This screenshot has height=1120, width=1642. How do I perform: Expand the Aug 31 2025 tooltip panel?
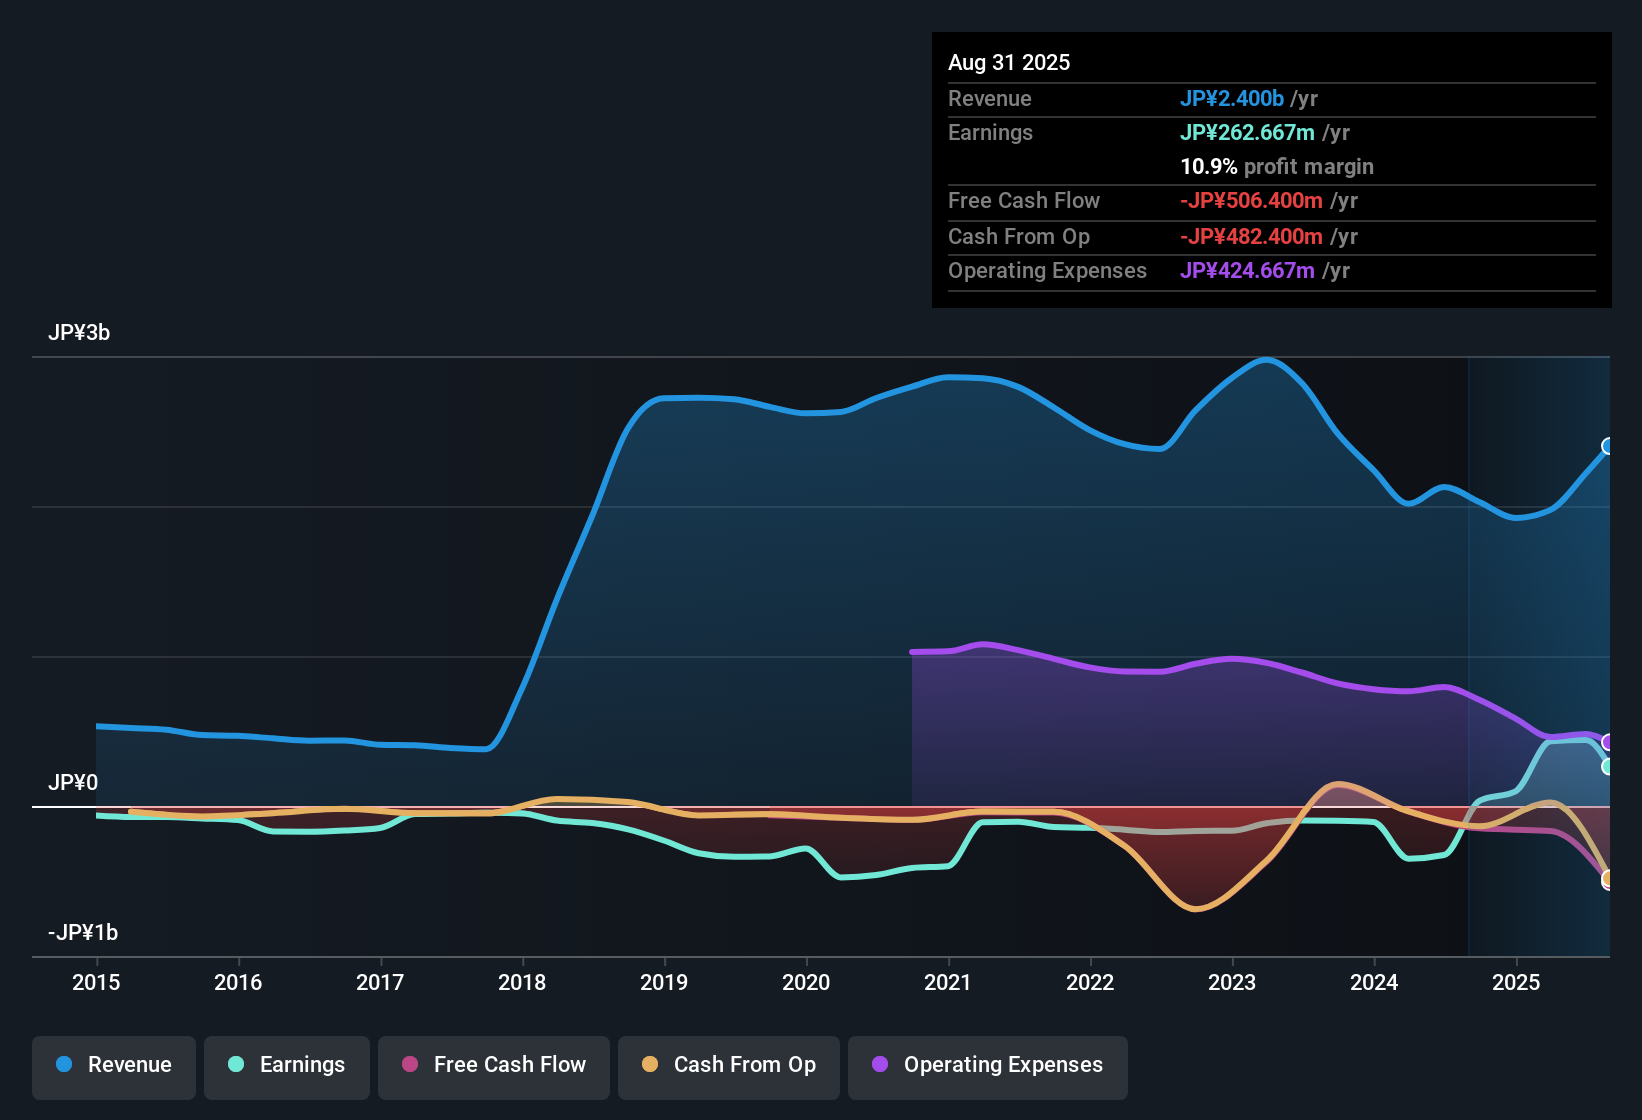(x=1270, y=170)
